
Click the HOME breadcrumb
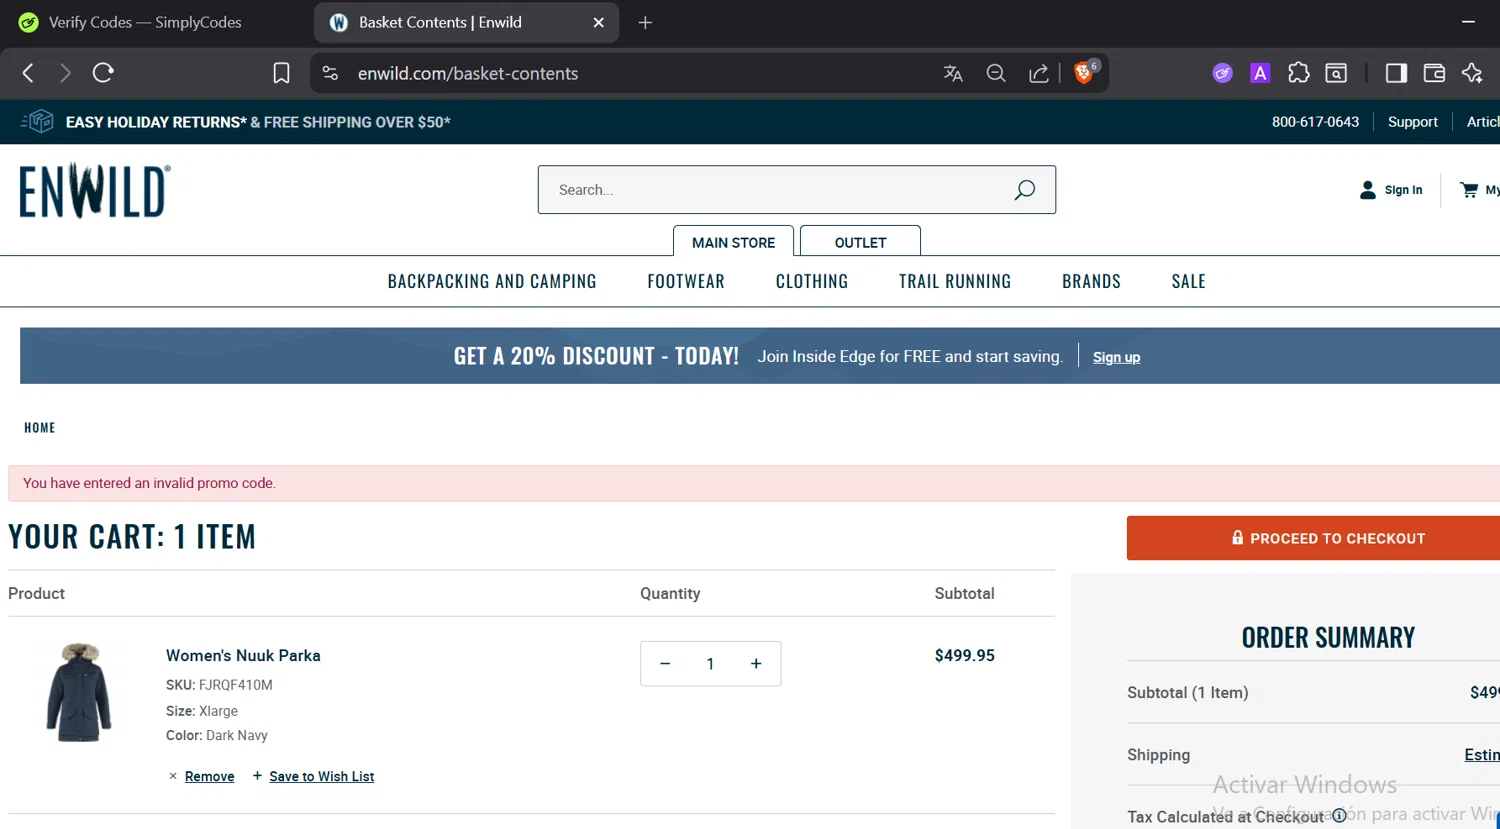(40, 427)
